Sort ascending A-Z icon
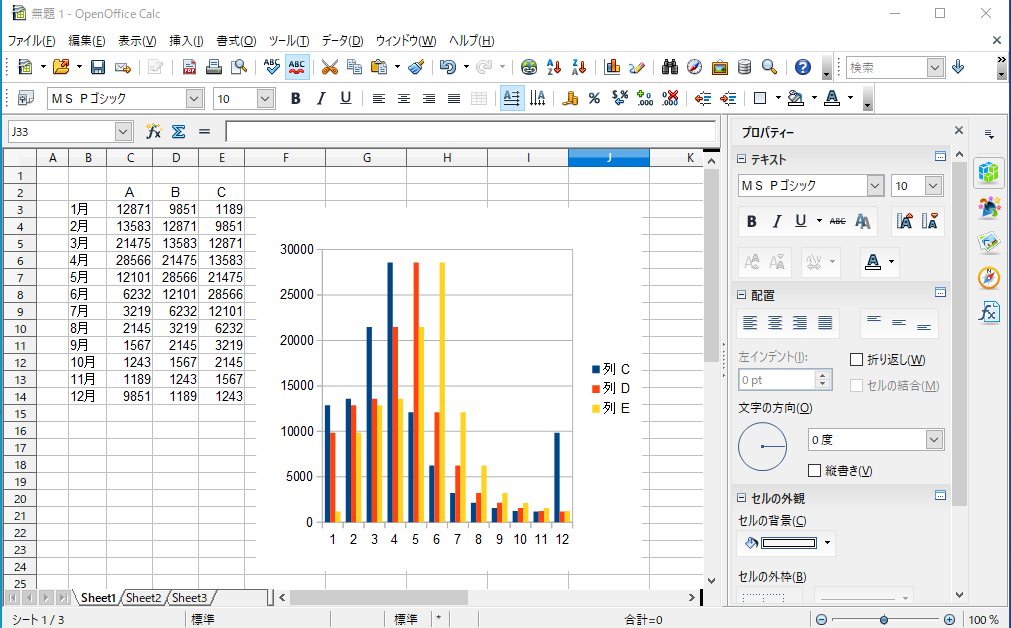Screen dimensions: 1011x628 coord(554,67)
